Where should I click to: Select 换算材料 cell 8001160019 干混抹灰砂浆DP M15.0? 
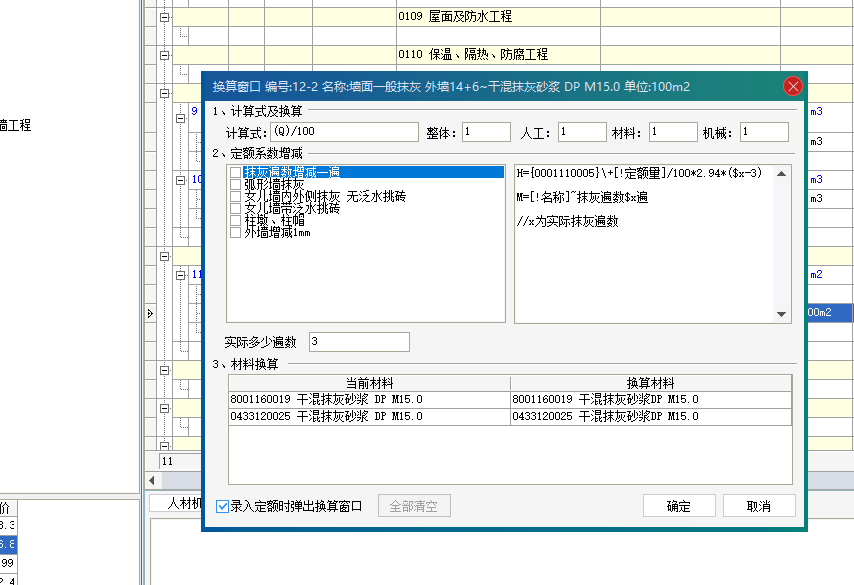pos(651,399)
